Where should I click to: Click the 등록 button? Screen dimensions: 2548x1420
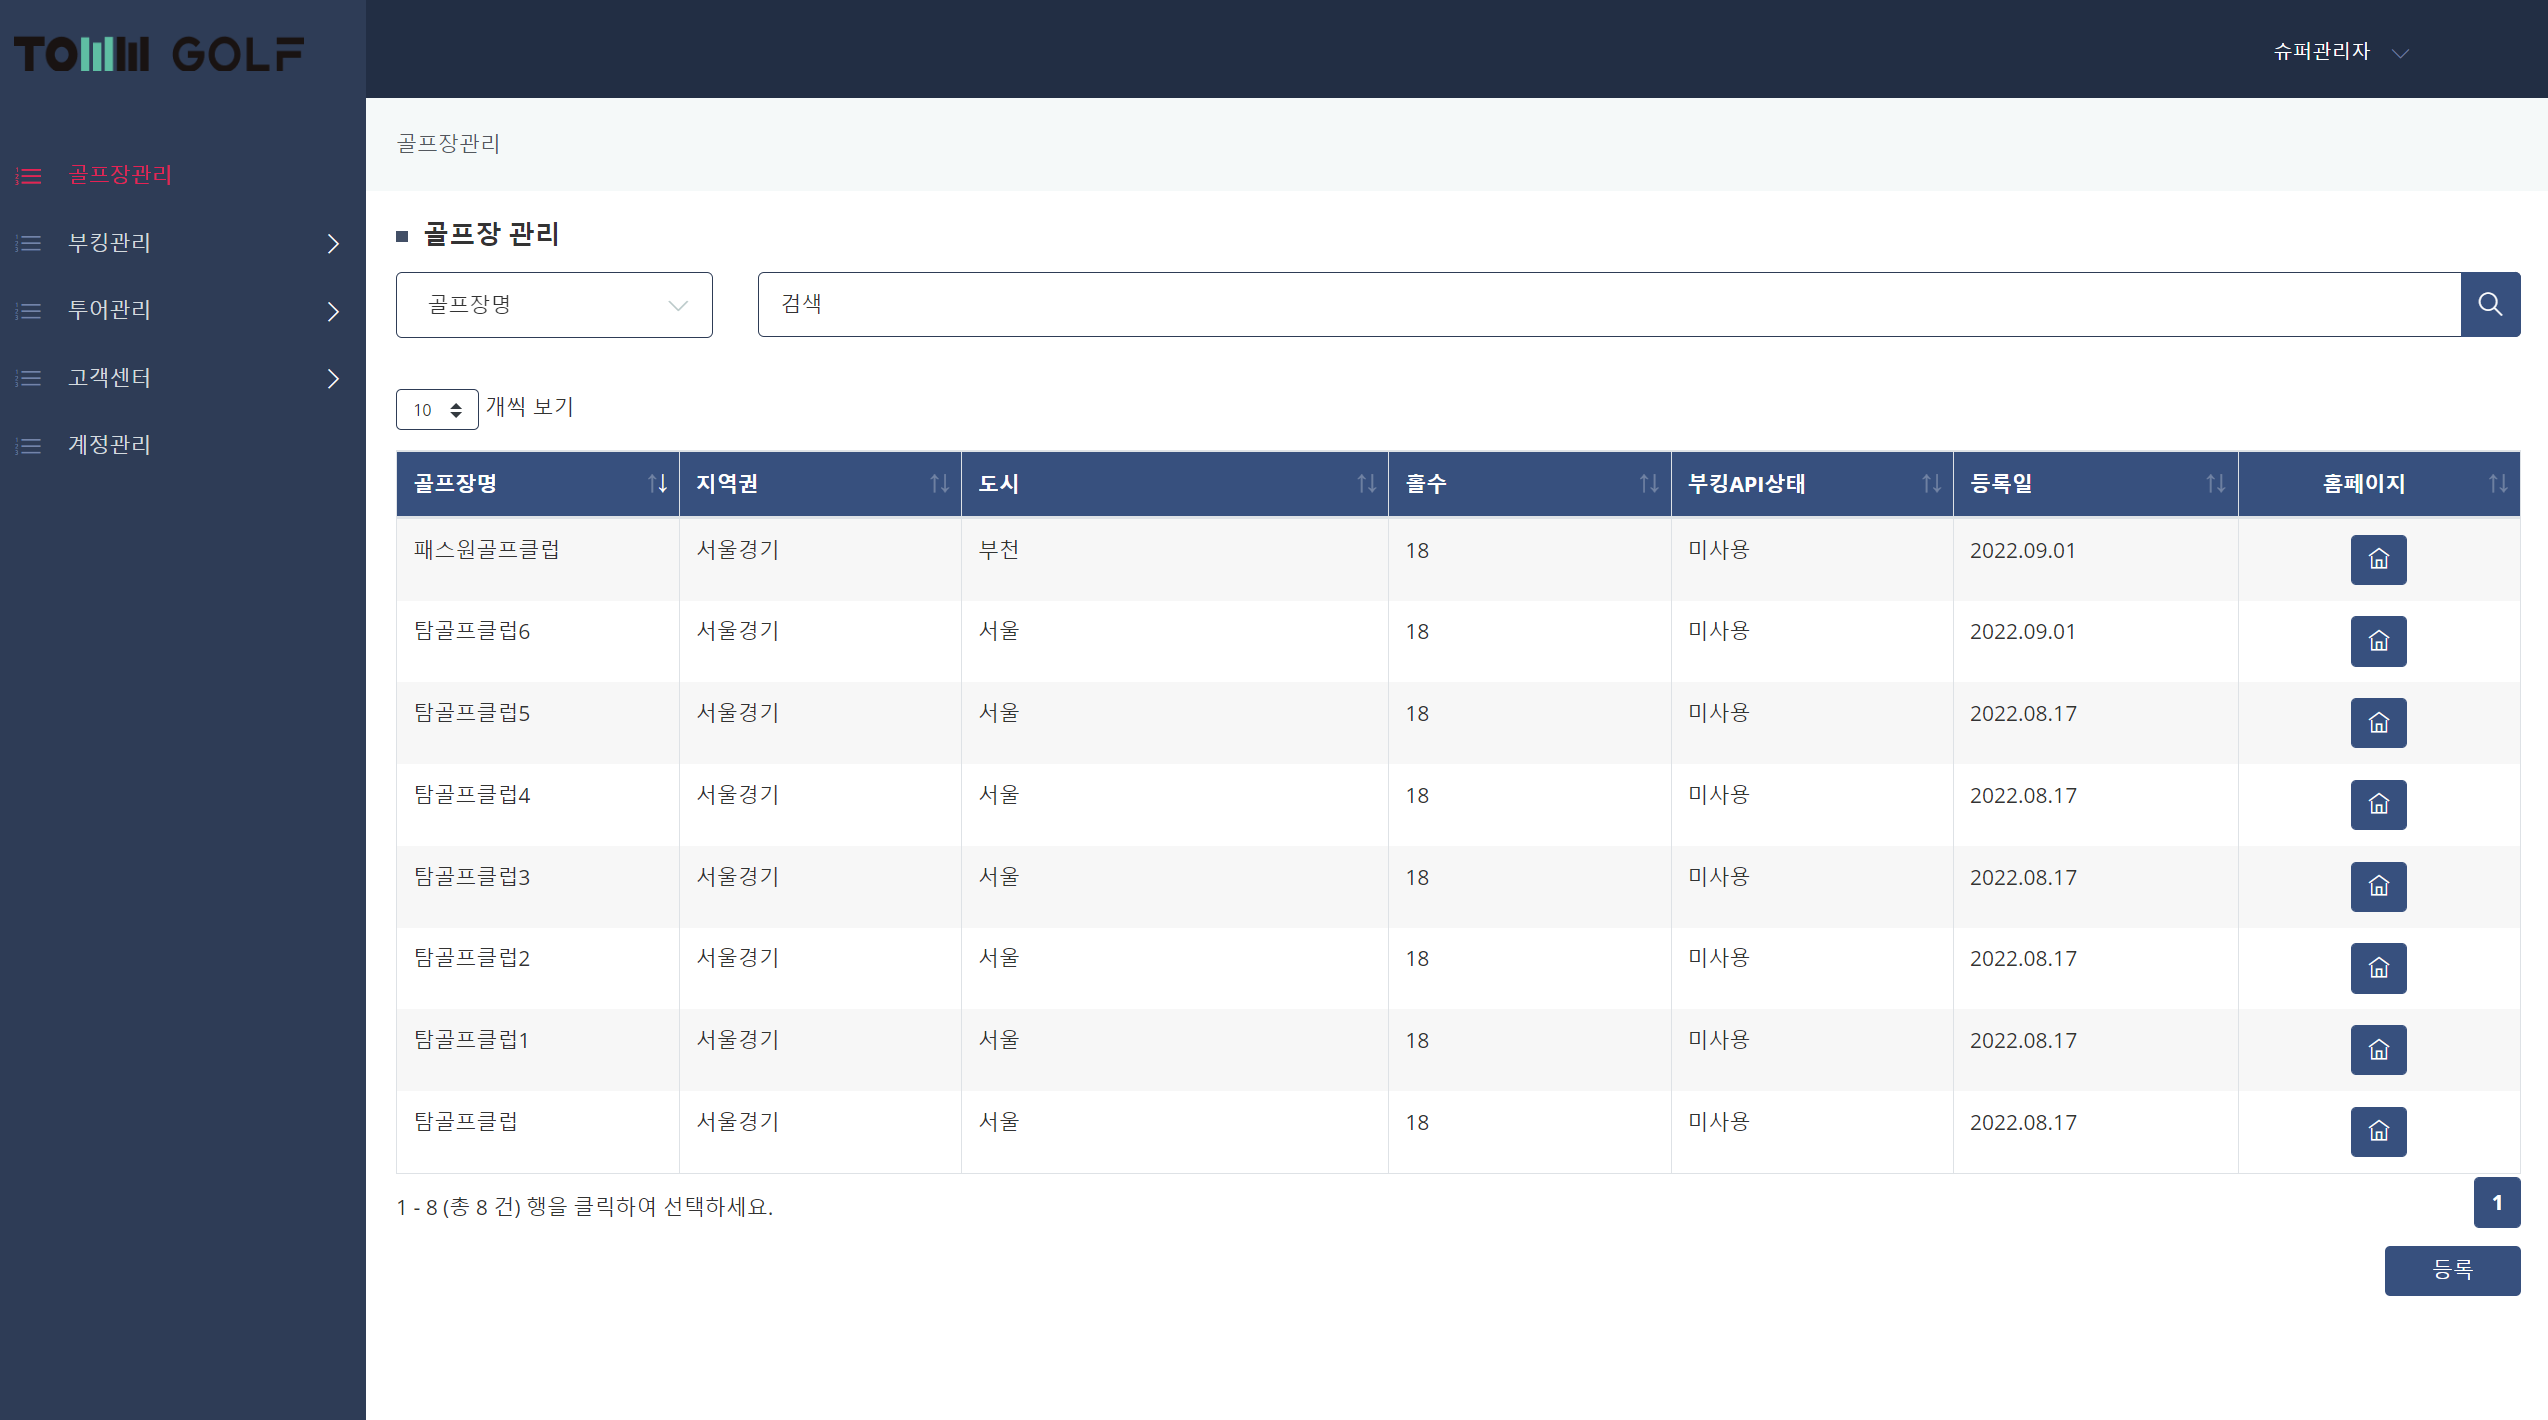point(2451,1270)
